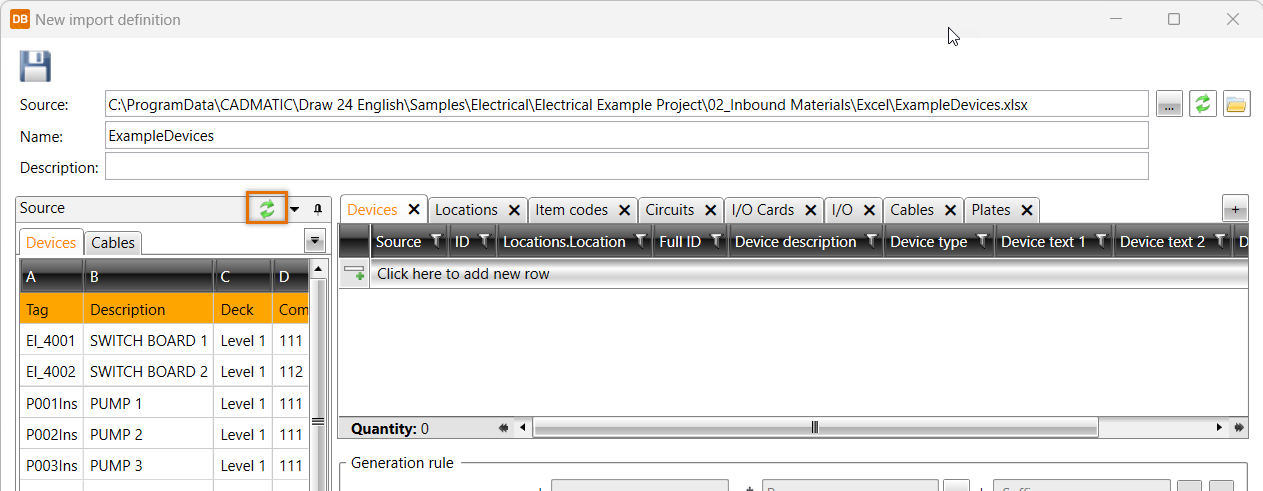This screenshot has width=1263, height=491.
Task: Click here to add new row
Action: pyautogui.click(x=463, y=274)
